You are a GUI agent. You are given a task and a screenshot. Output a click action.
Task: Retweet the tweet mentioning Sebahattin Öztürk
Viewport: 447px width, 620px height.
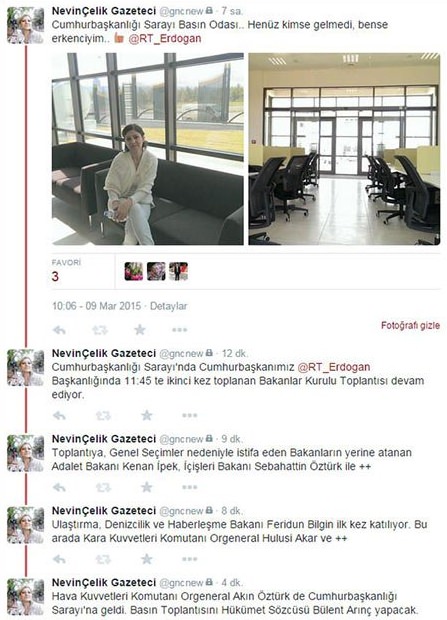pyautogui.click(x=103, y=488)
